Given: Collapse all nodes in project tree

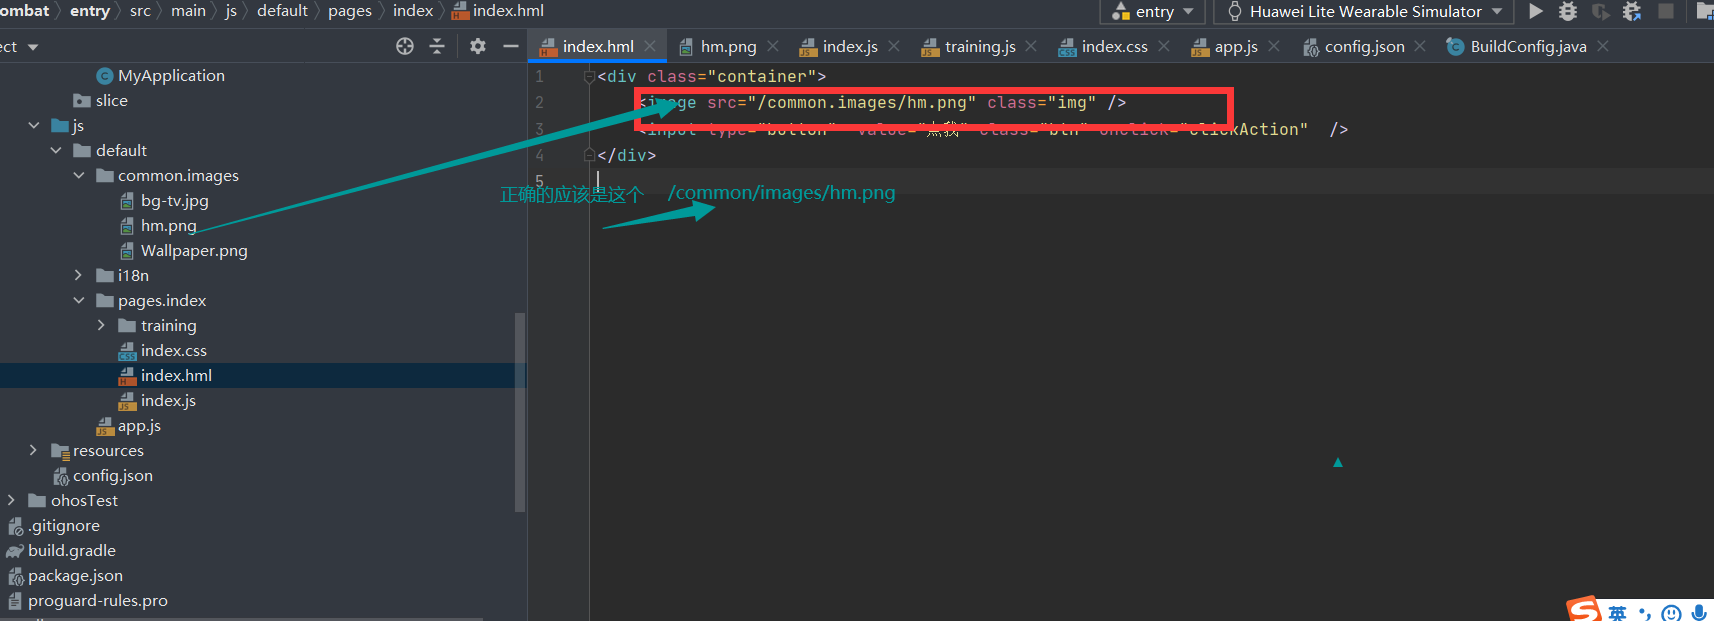Looking at the screenshot, I should pyautogui.click(x=437, y=46).
